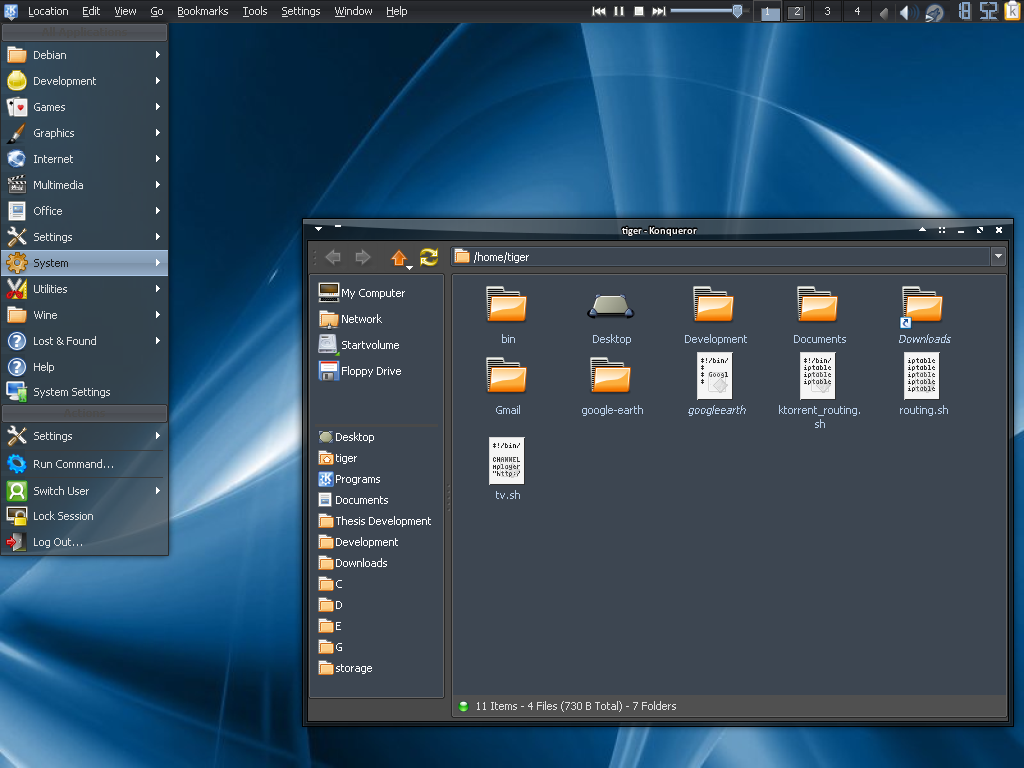Choose Lock Session in the menu
Viewport: 1024px width, 768px height.
(x=84, y=516)
